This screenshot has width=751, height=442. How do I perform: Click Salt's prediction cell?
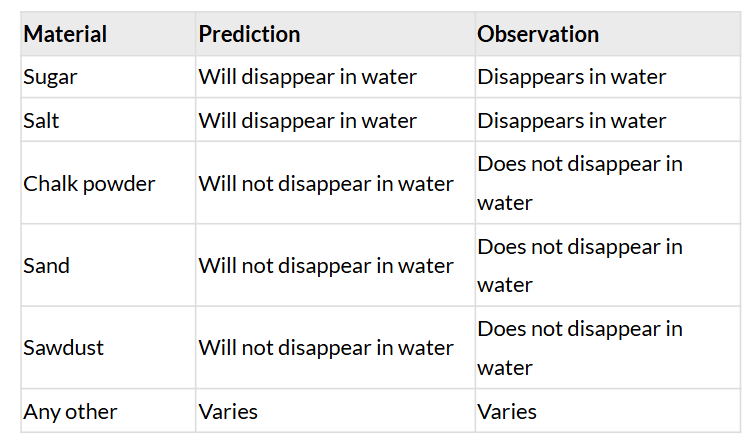pyautogui.click(x=307, y=120)
